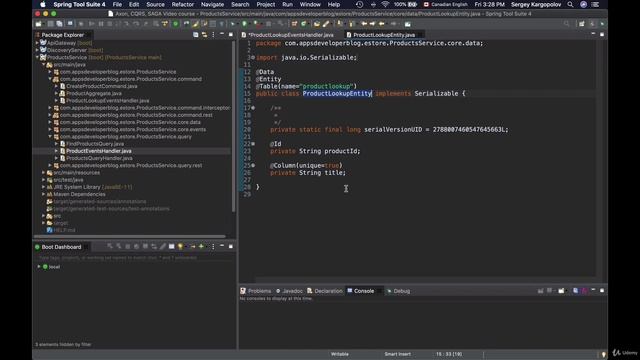Collapse the ProductsService.query package
This screenshot has height=360, width=640.
pos(50,137)
